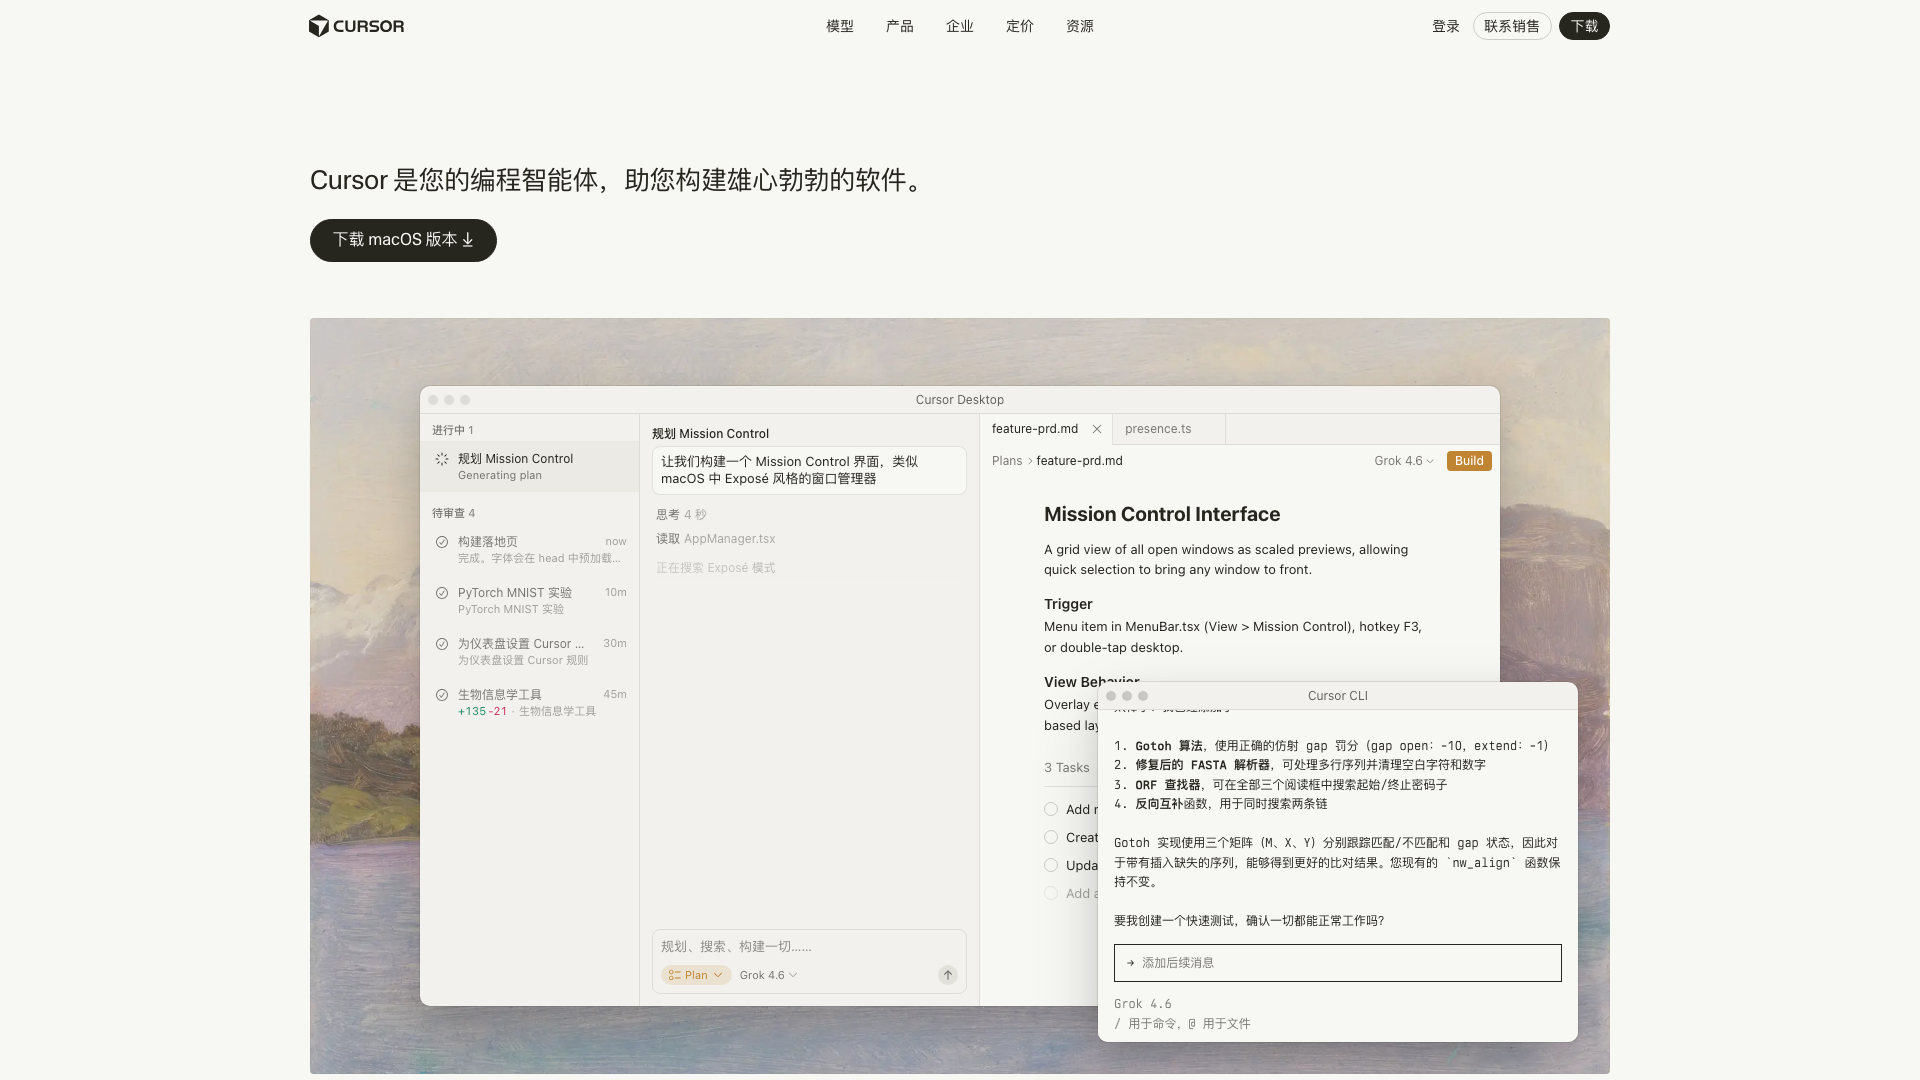Click the 登录 link

click(1446, 26)
